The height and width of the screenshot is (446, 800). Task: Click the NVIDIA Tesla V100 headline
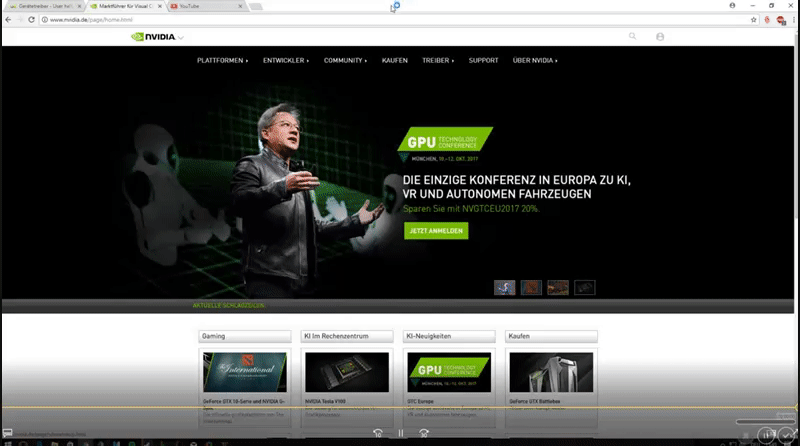326,402
